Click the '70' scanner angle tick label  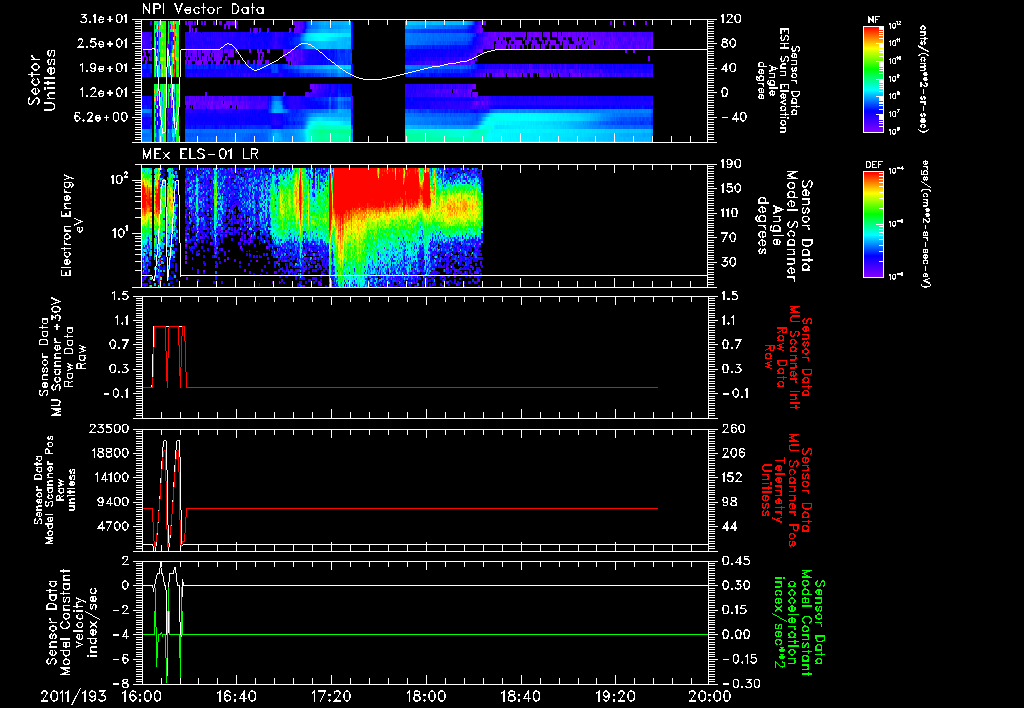click(728, 237)
